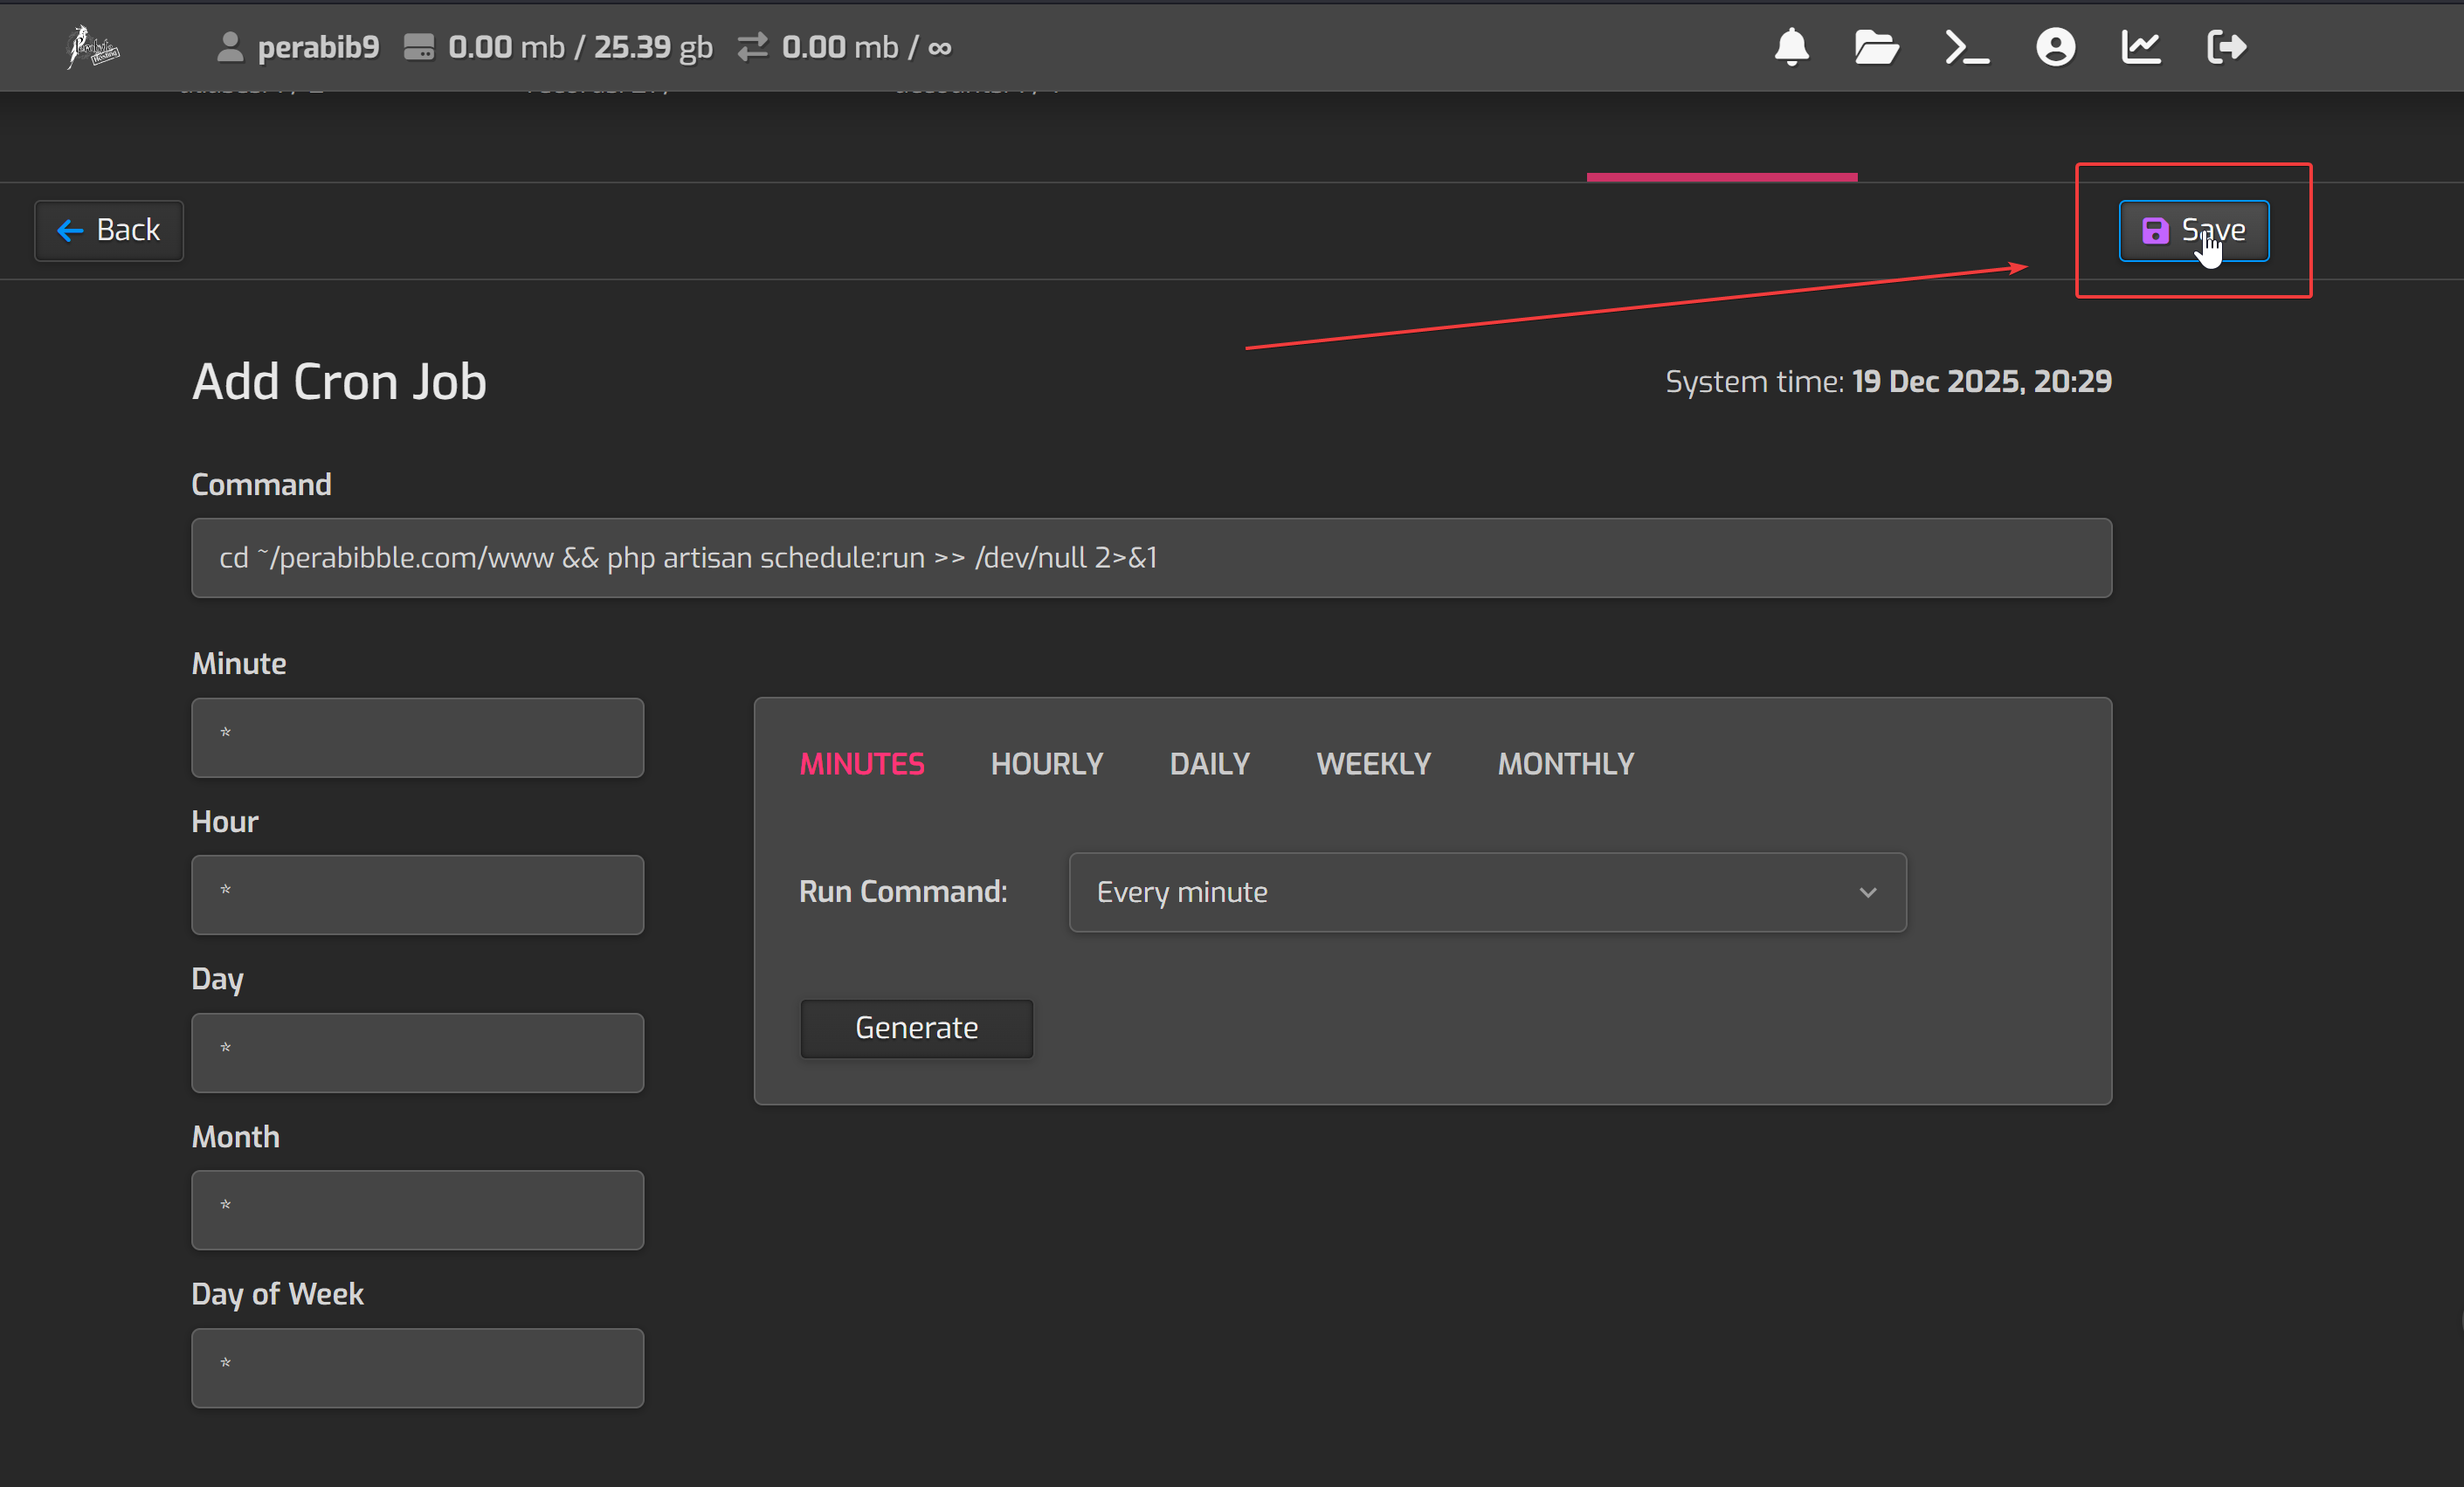Switch to the HOURLY tab

click(1046, 764)
